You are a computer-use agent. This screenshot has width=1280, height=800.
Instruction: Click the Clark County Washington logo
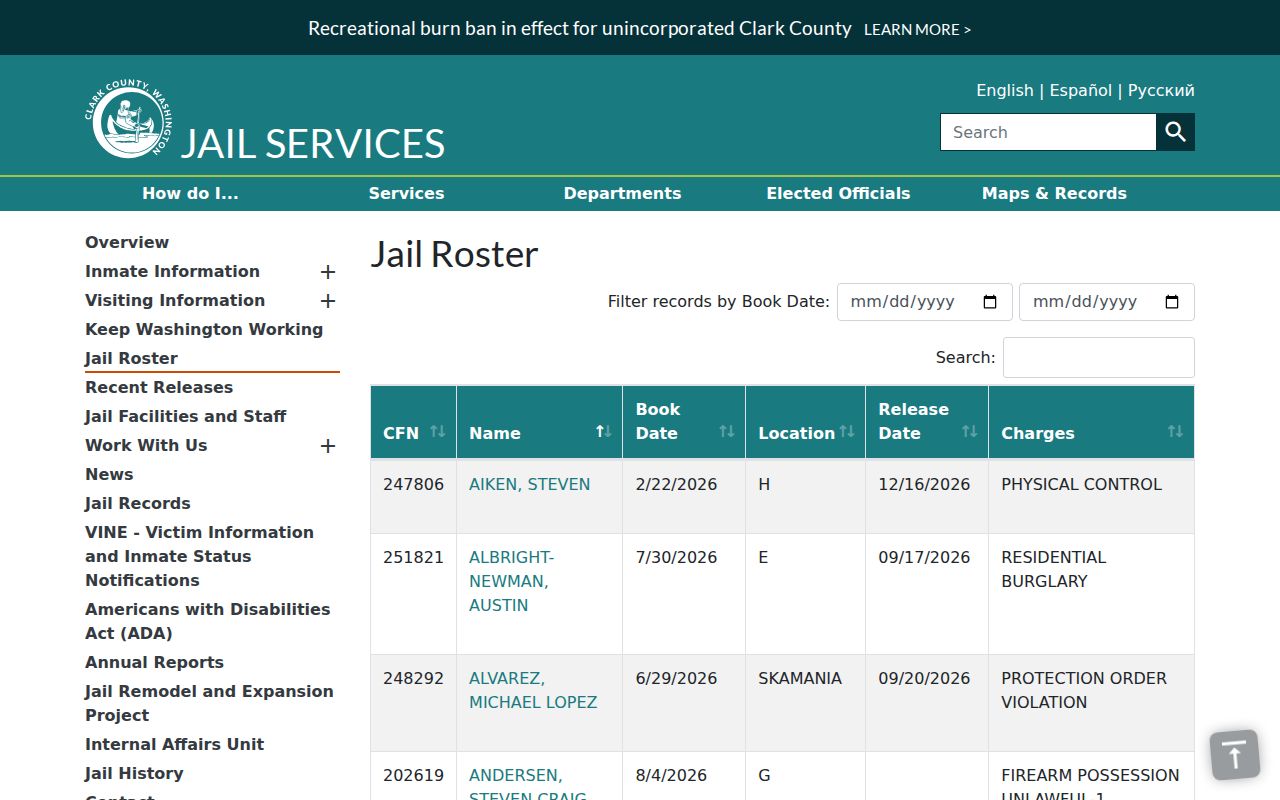(127, 120)
